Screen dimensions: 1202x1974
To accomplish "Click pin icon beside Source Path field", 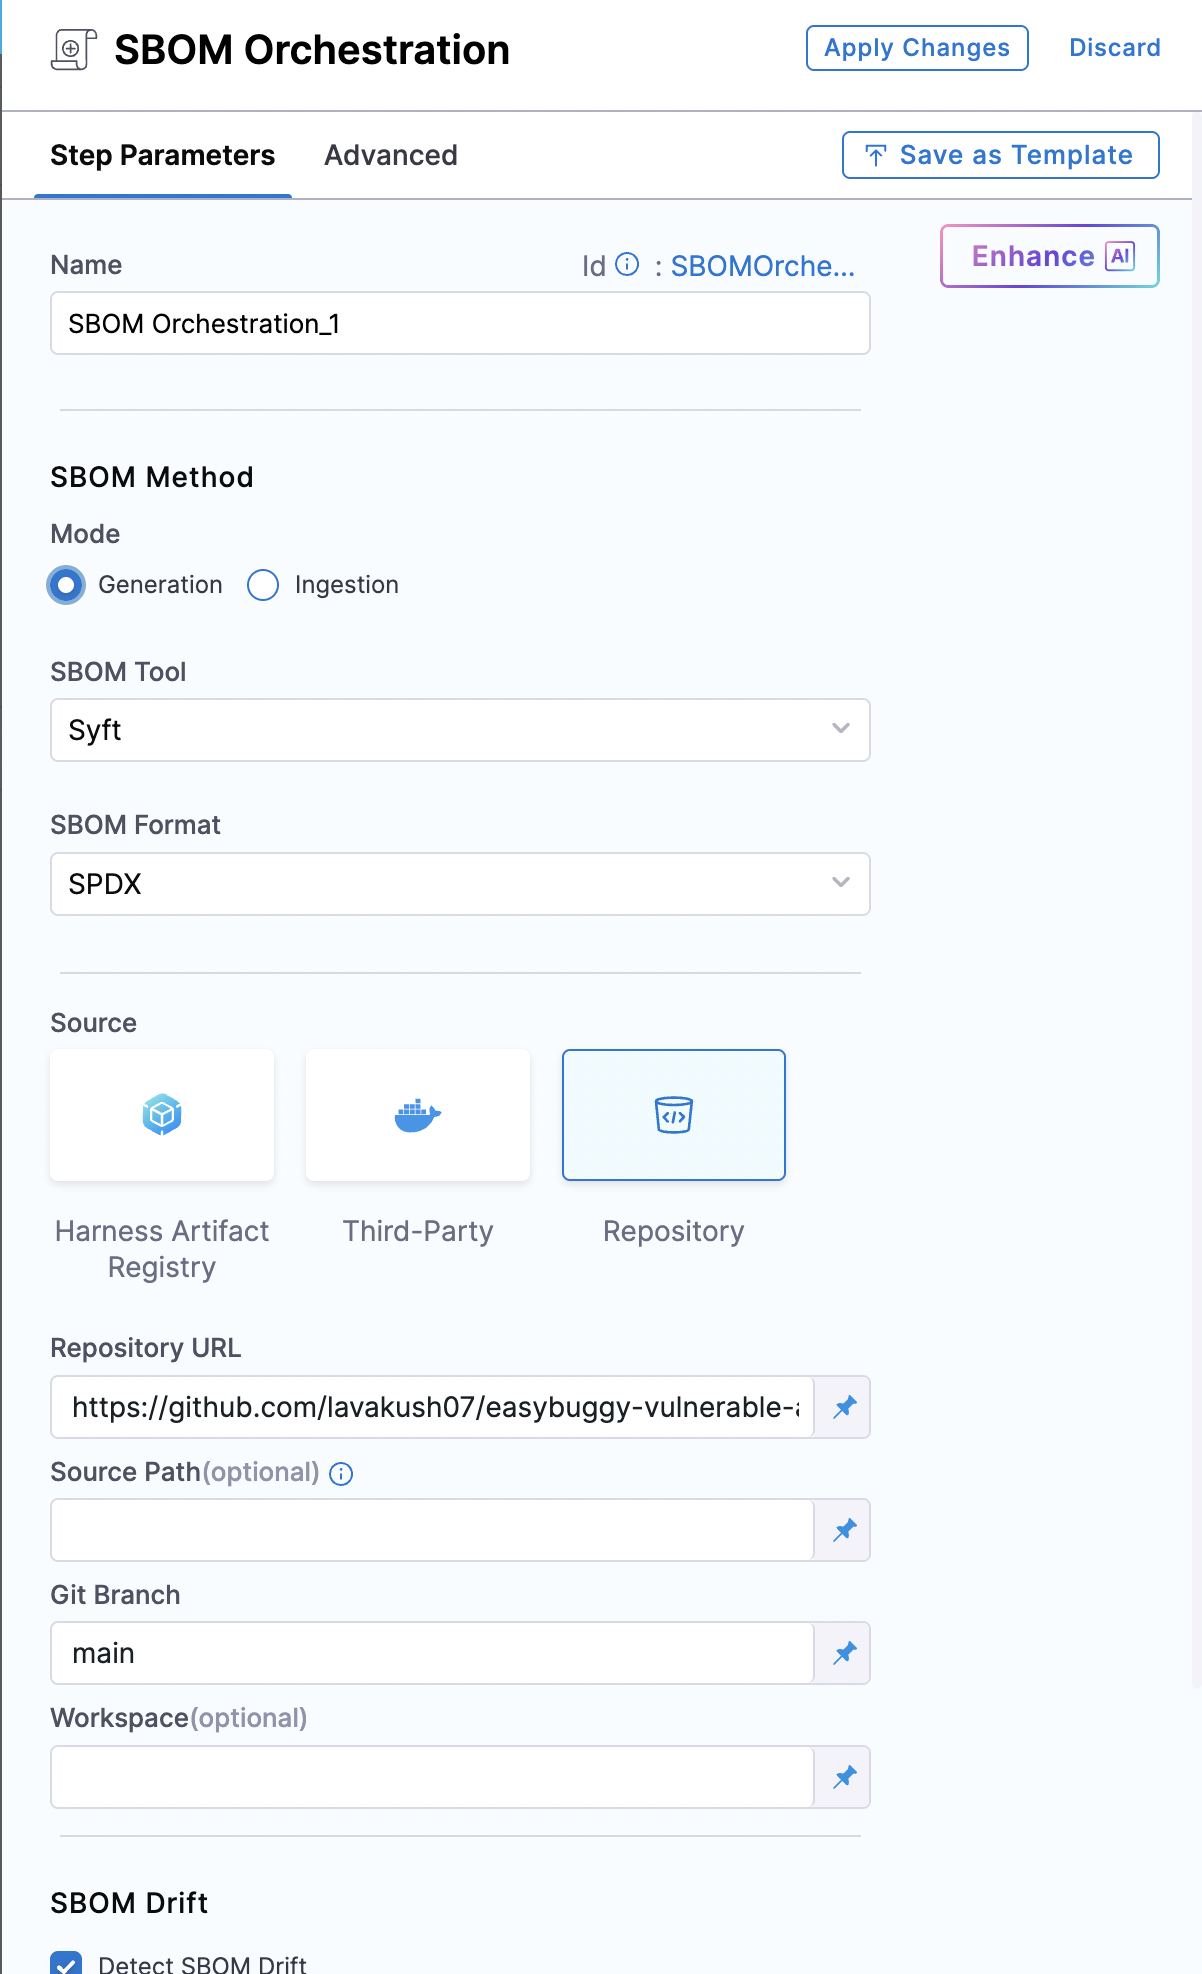I will pos(844,1530).
